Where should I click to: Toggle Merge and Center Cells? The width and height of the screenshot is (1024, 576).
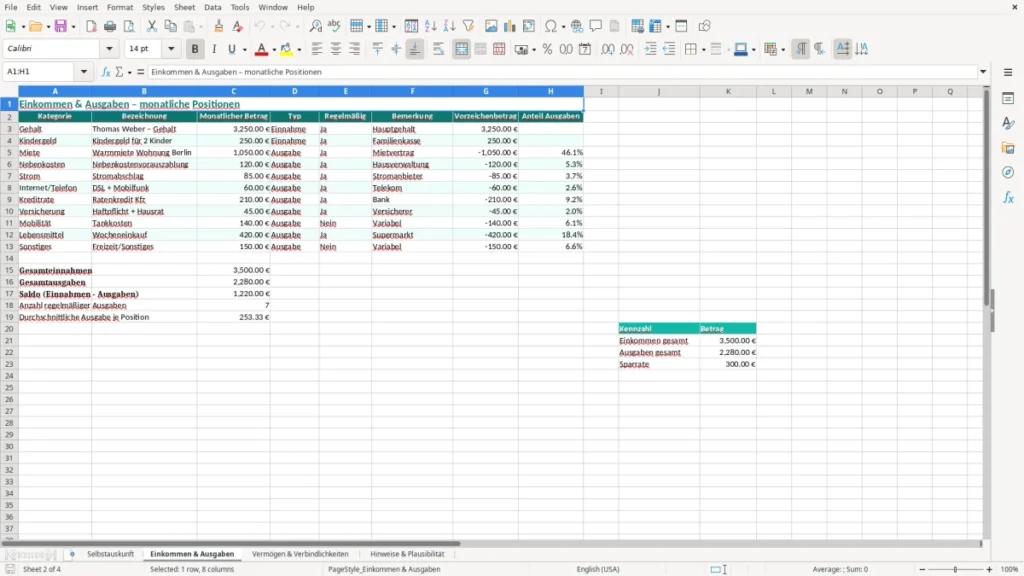tap(461, 49)
